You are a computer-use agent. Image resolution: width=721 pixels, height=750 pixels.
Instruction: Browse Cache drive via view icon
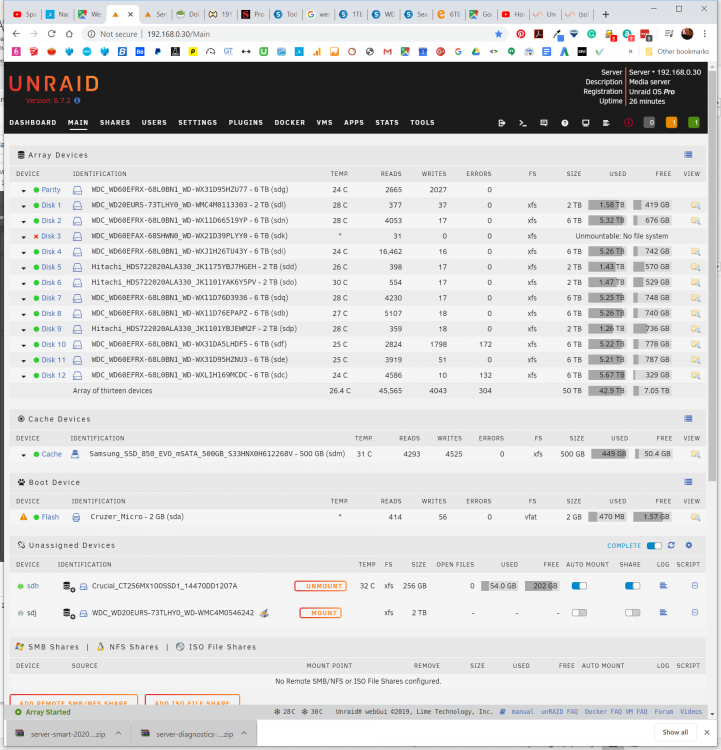click(x=695, y=454)
